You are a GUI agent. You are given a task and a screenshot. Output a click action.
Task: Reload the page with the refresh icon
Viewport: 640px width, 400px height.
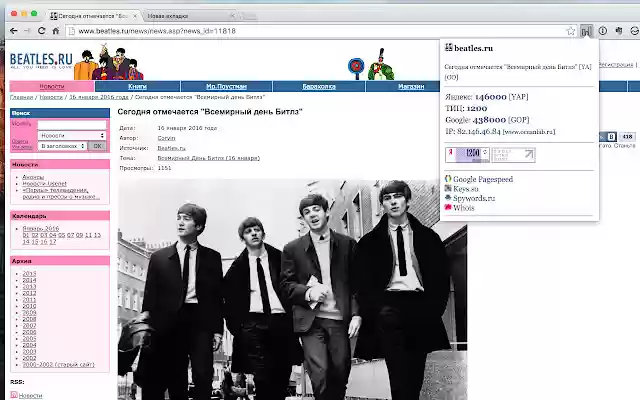tap(41, 31)
